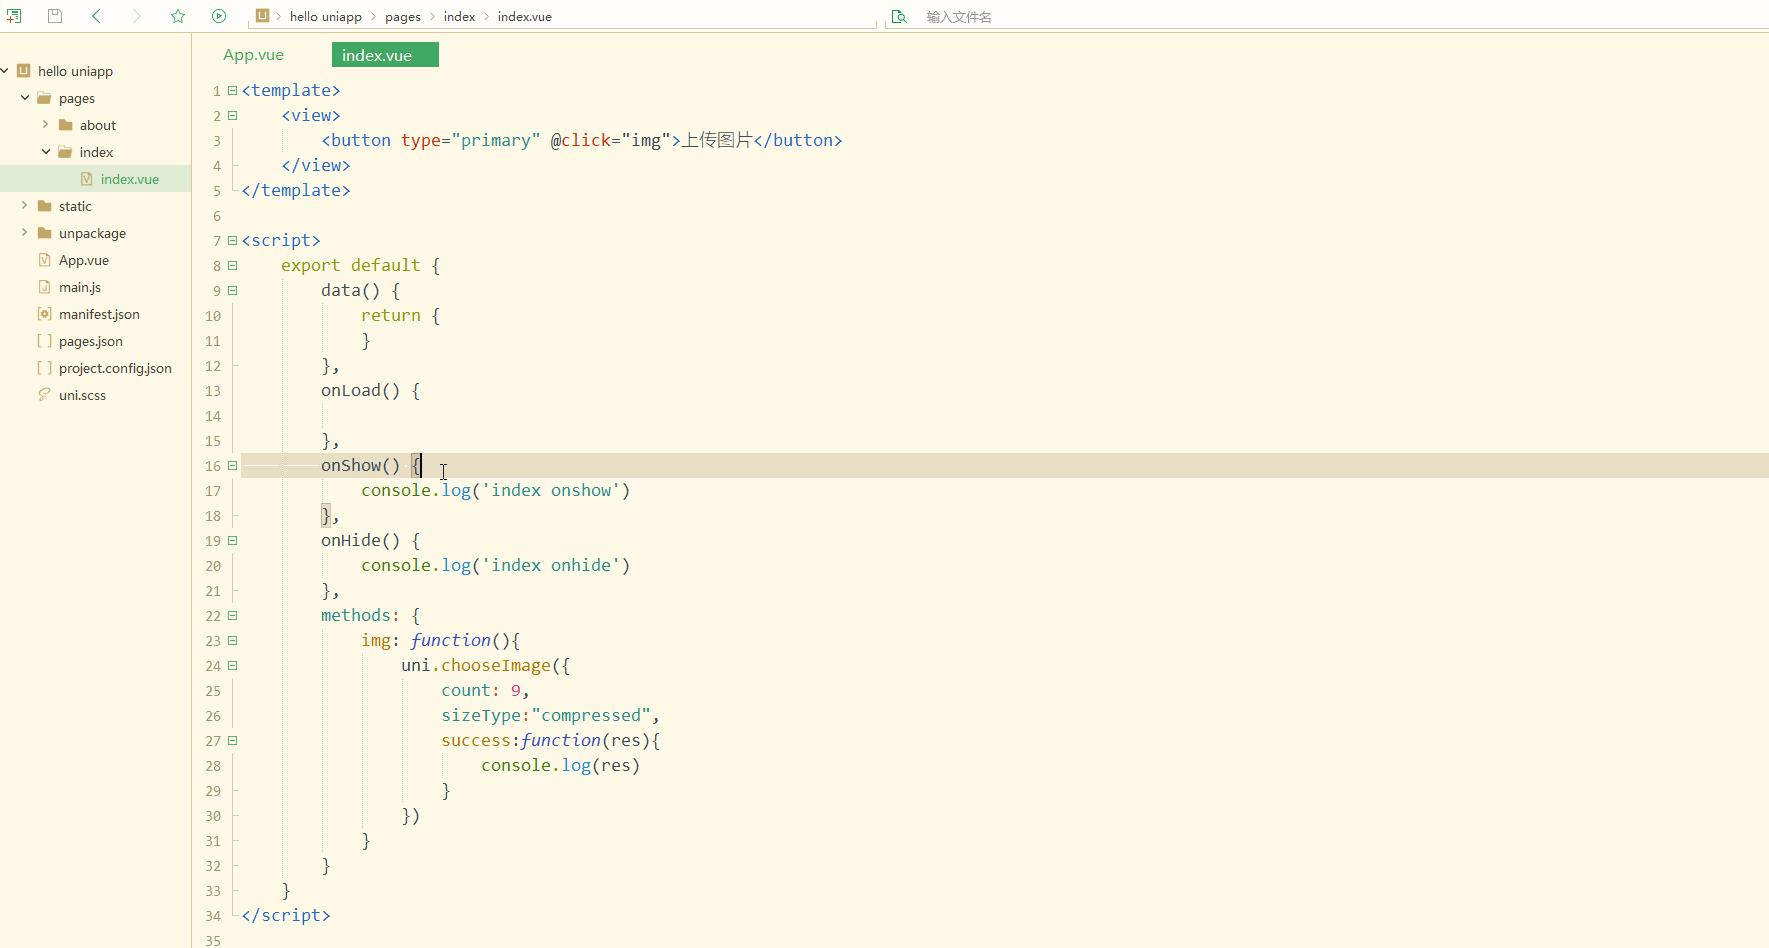
Task: Expand the about folder chevron
Action: click(46, 125)
